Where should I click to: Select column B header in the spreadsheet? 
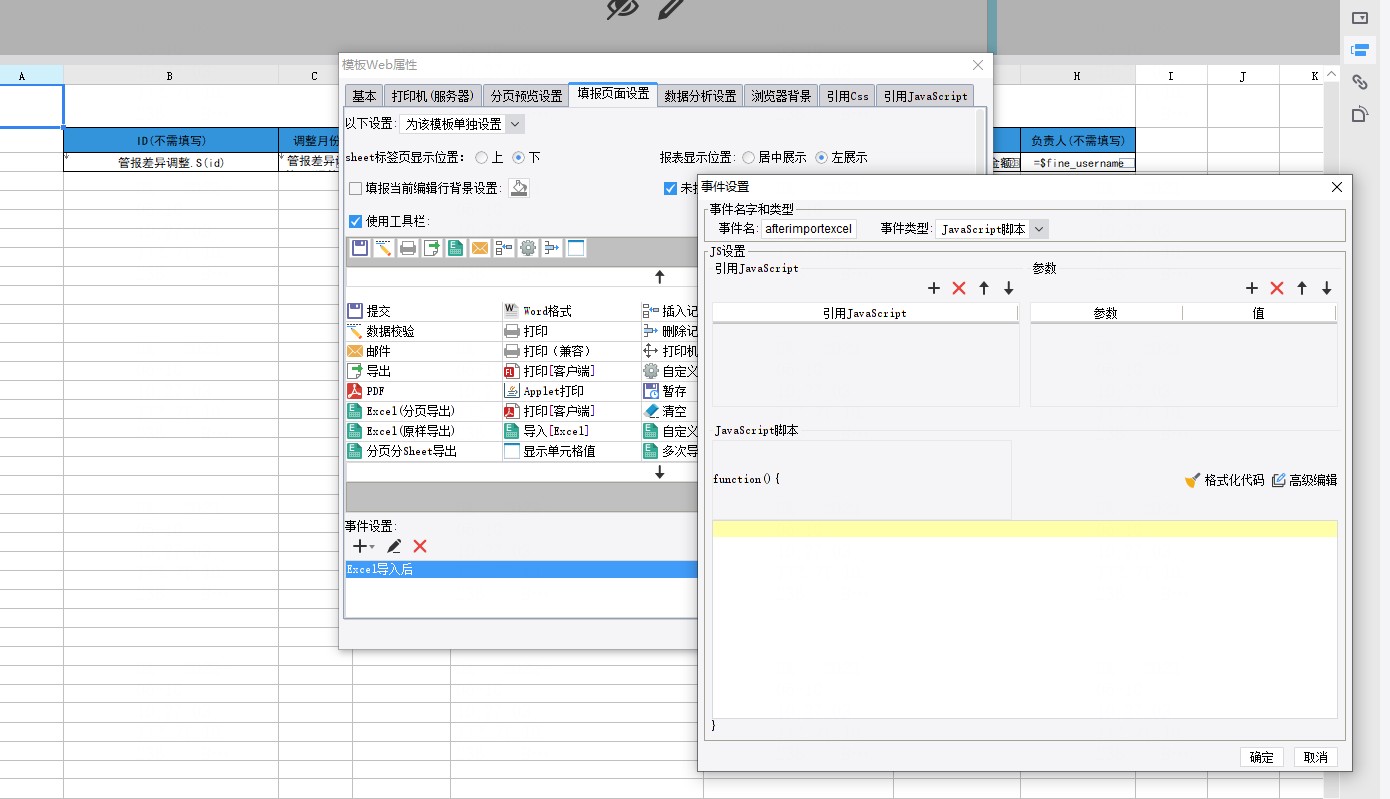pos(170,76)
